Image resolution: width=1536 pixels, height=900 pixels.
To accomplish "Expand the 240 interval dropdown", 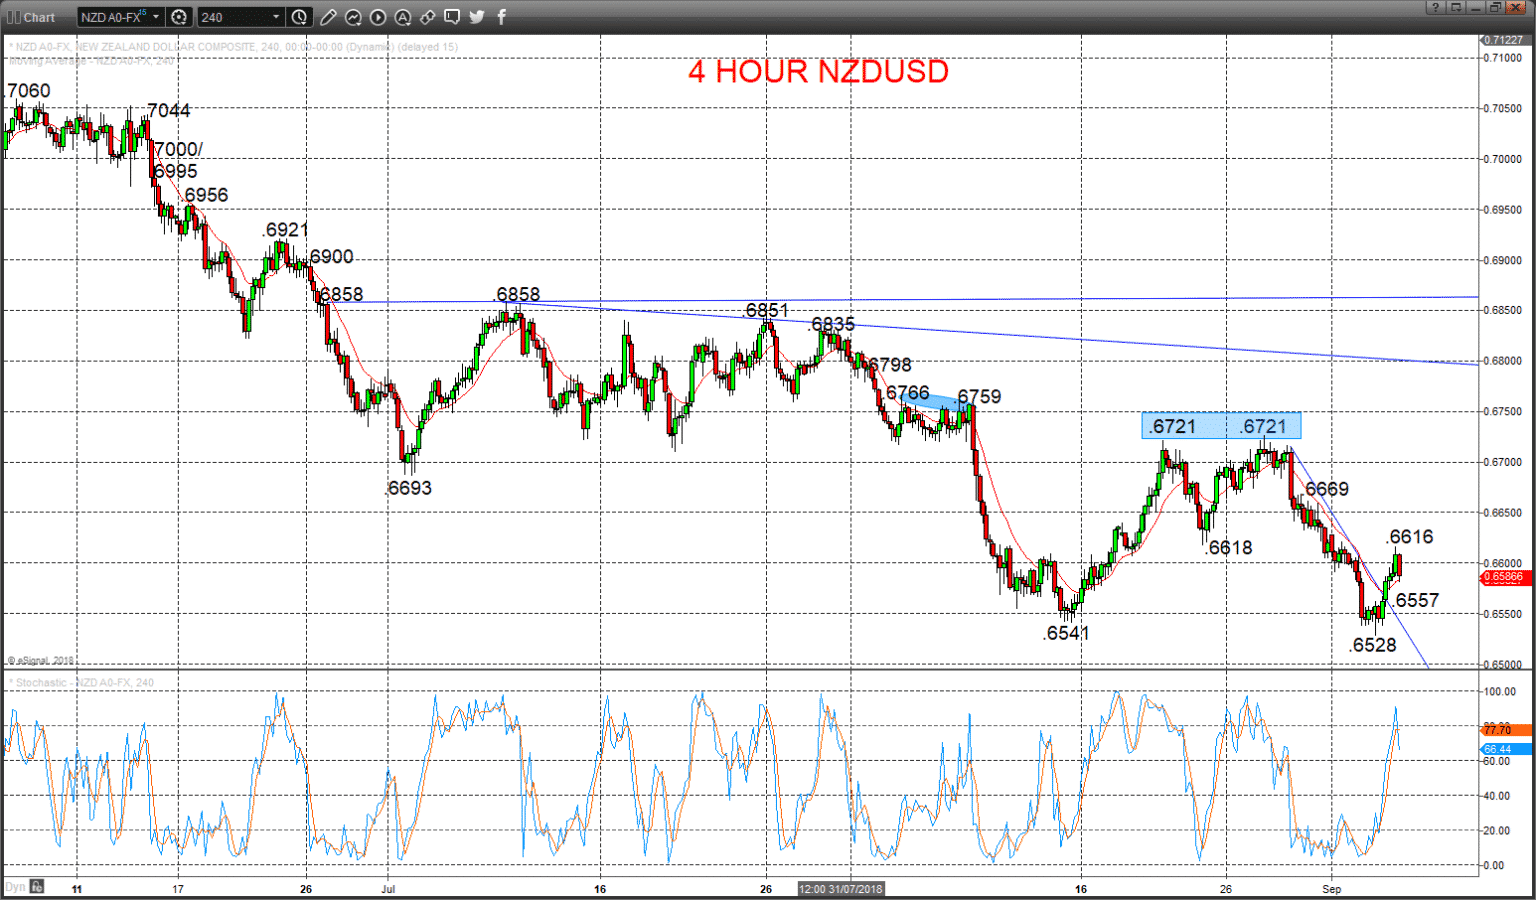I will coord(241,17).
